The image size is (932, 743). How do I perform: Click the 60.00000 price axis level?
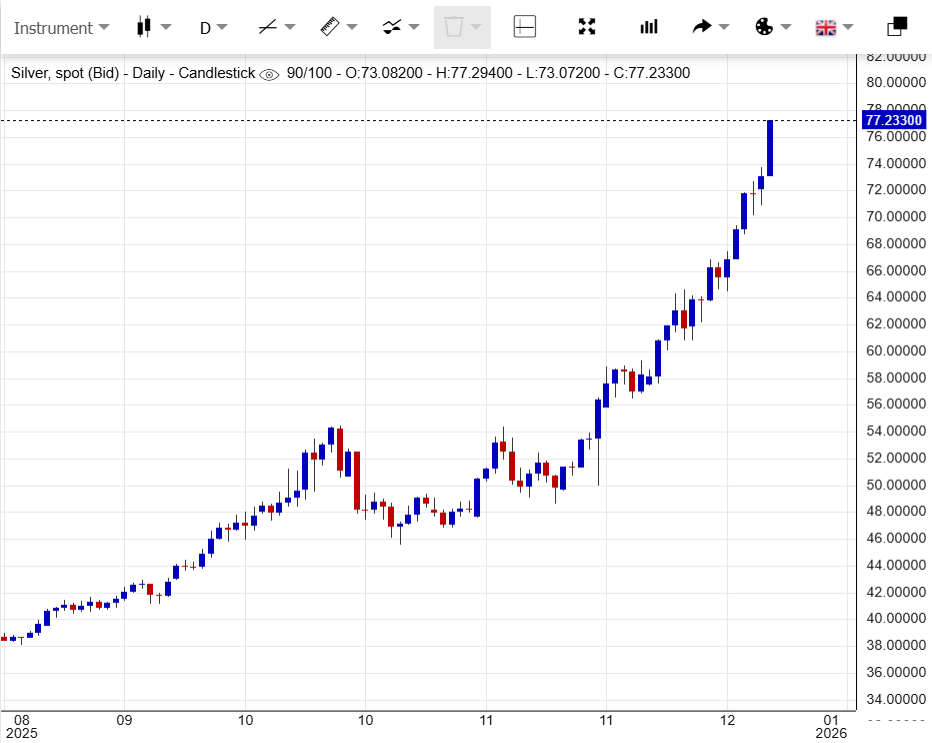point(894,351)
